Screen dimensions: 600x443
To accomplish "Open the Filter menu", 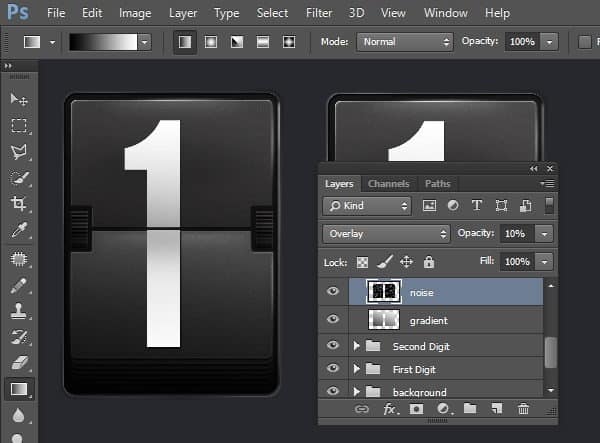I will (x=319, y=13).
